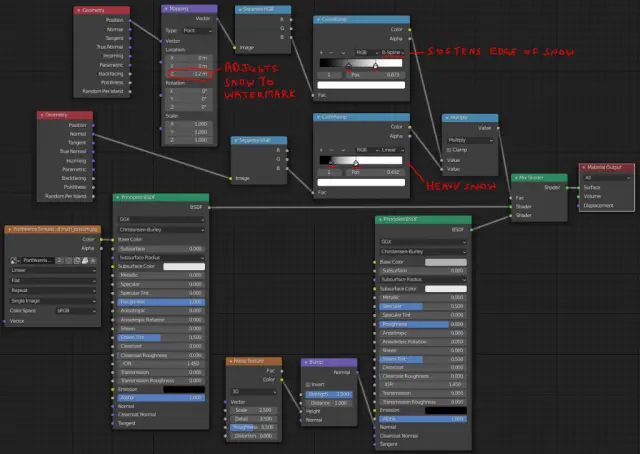Remove a color stop in the Linear ColorRamp

tap(331, 150)
